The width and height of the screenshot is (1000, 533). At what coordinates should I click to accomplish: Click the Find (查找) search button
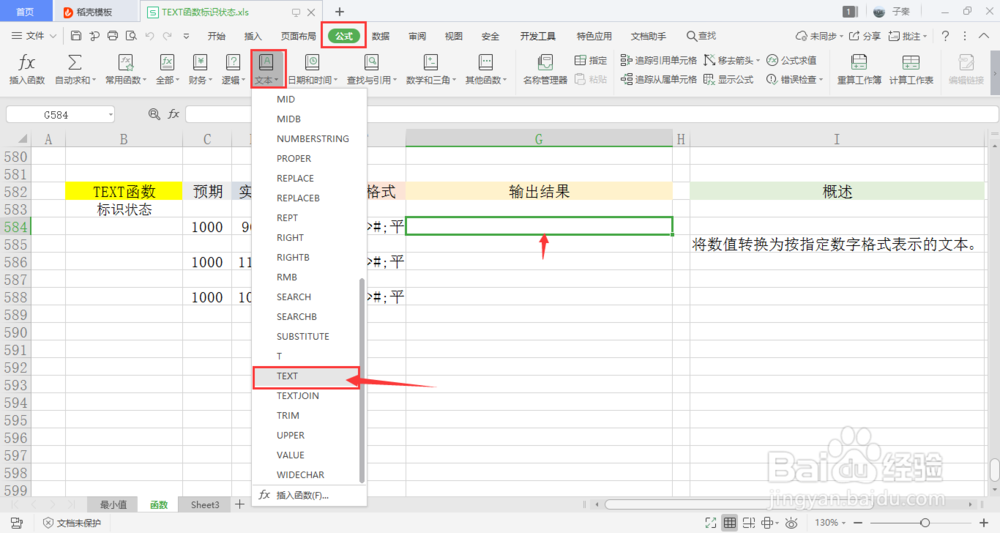point(702,36)
